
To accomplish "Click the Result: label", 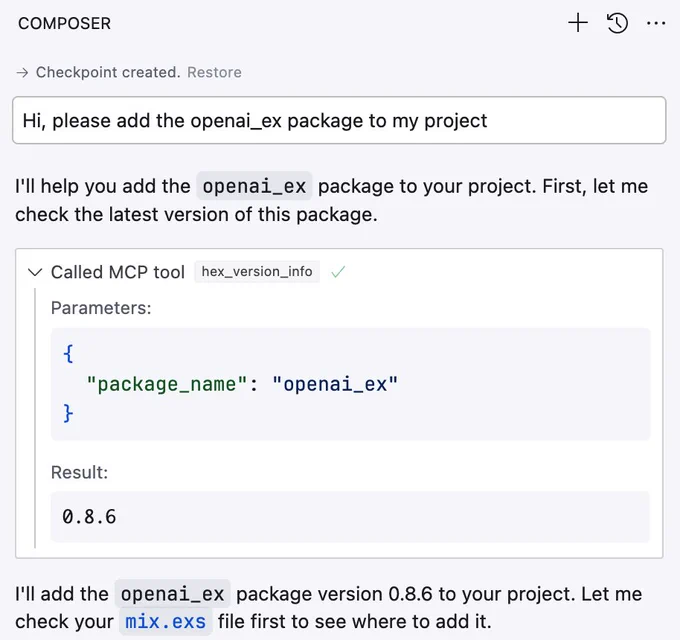I will tap(79, 473).
